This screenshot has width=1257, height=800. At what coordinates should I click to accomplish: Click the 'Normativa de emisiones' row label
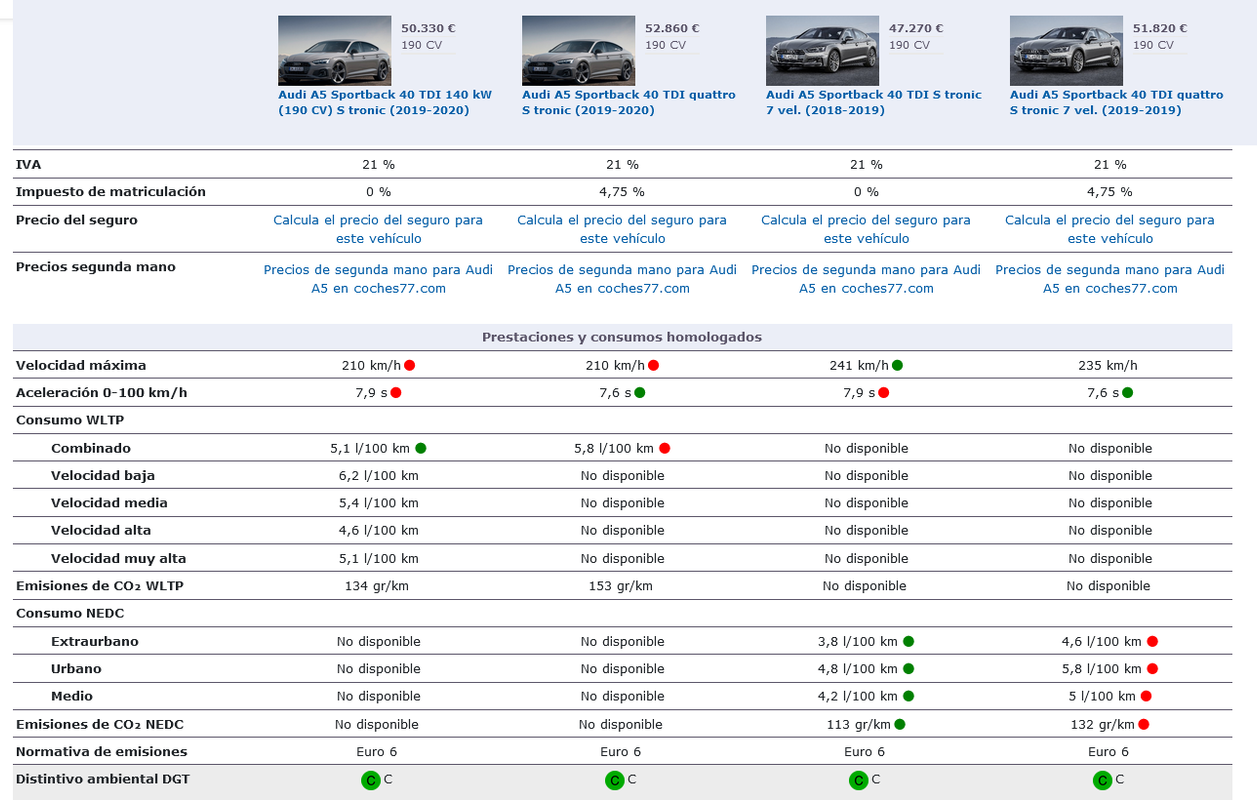[102, 751]
